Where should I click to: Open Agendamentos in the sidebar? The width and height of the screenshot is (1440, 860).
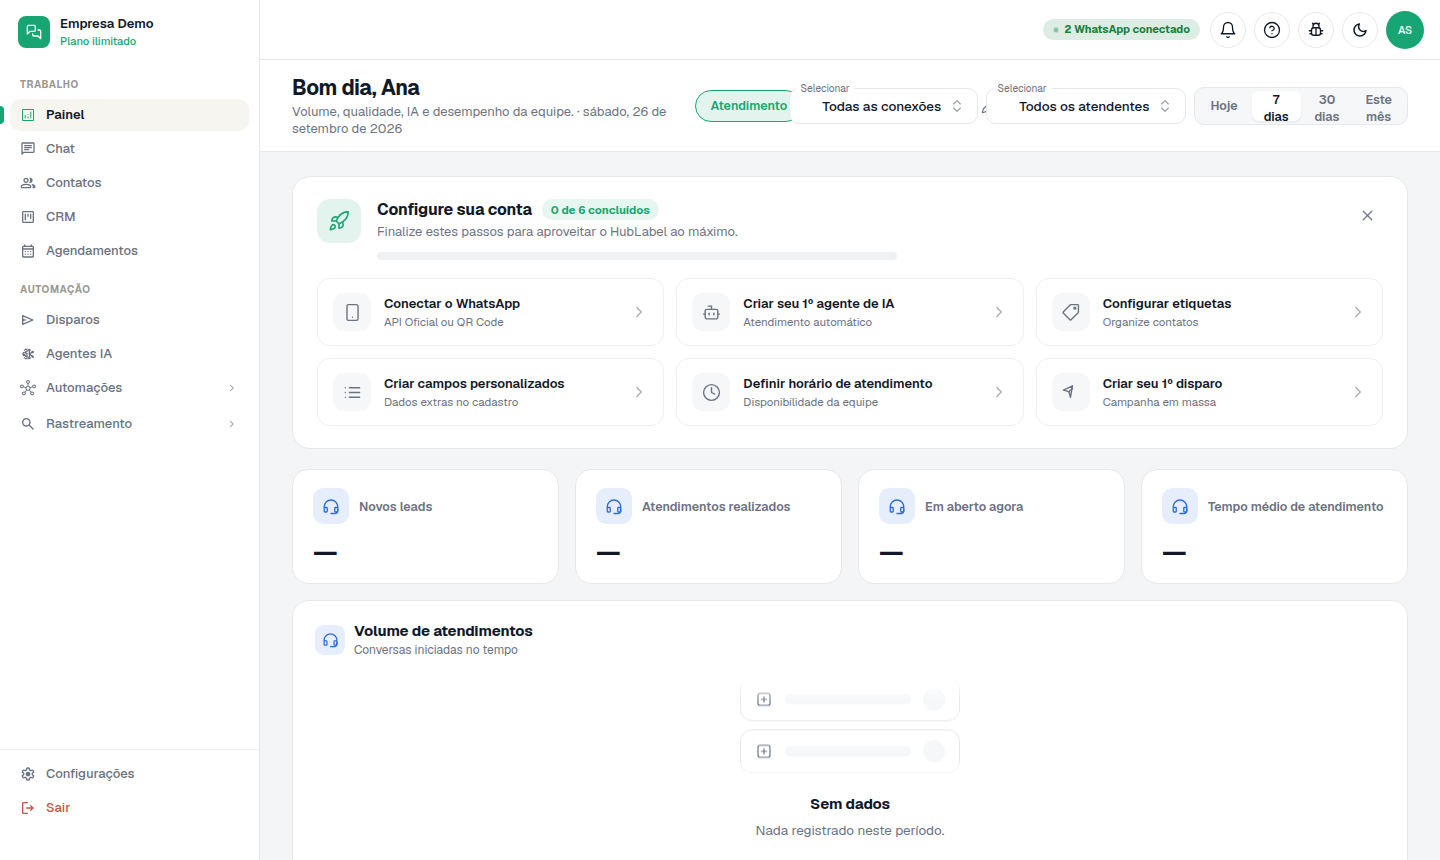(x=130, y=251)
